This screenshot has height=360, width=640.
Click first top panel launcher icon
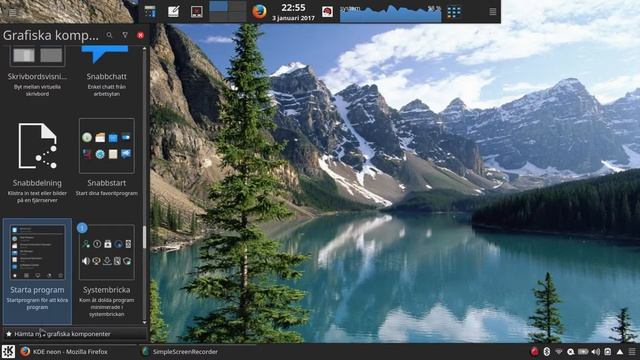(x=150, y=11)
